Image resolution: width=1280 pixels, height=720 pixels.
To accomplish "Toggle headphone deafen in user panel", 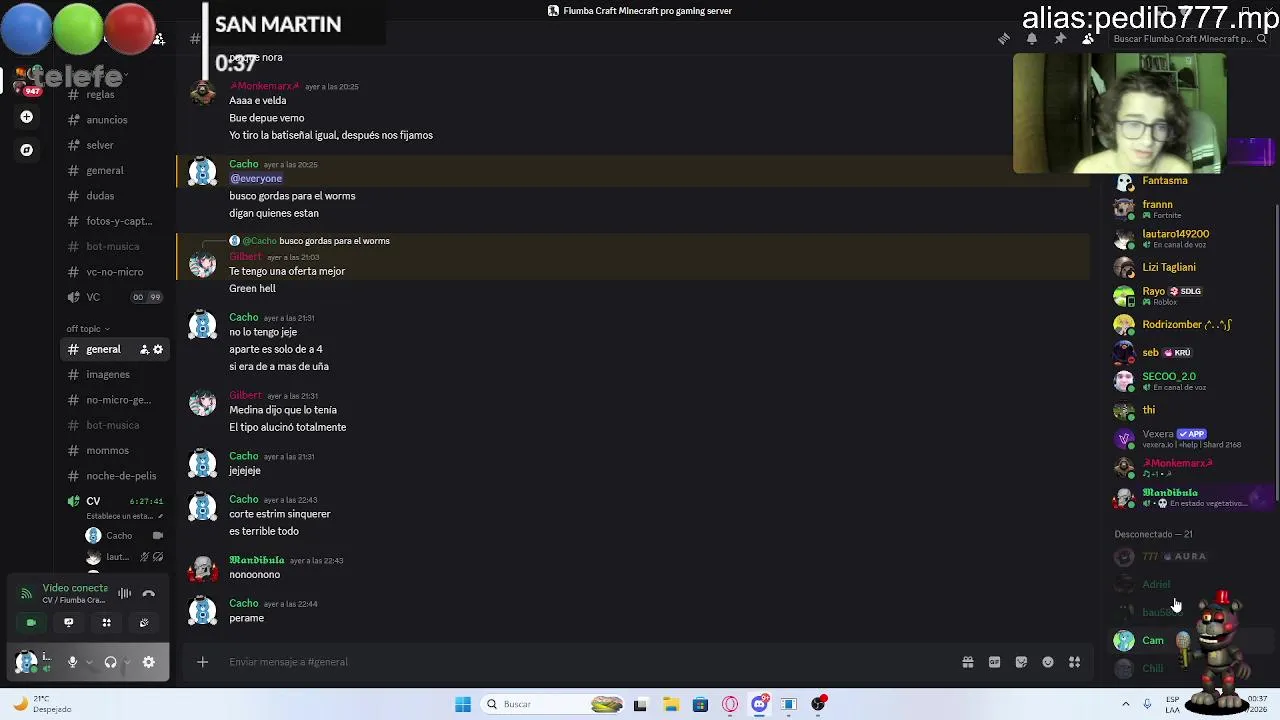I will pos(110,662).
